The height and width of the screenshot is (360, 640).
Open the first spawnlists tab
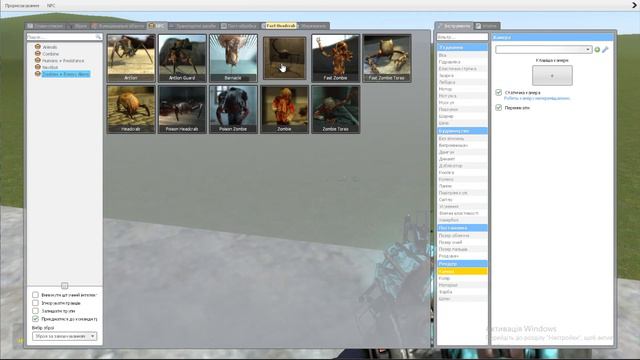(45, 26)
